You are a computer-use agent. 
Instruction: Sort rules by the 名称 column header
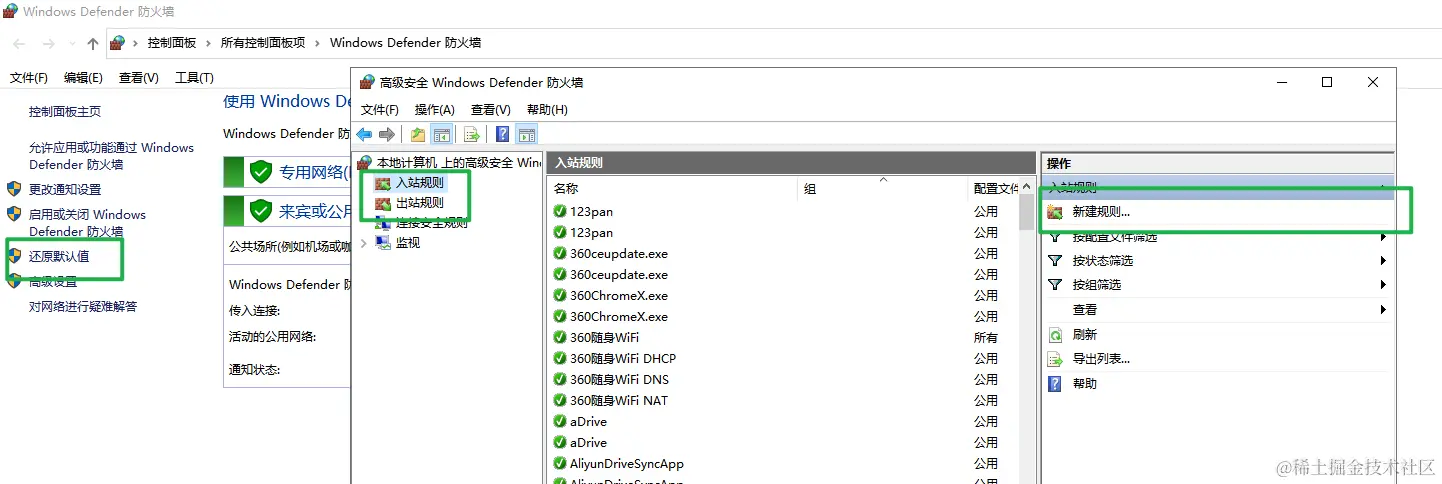coord(673,188)
